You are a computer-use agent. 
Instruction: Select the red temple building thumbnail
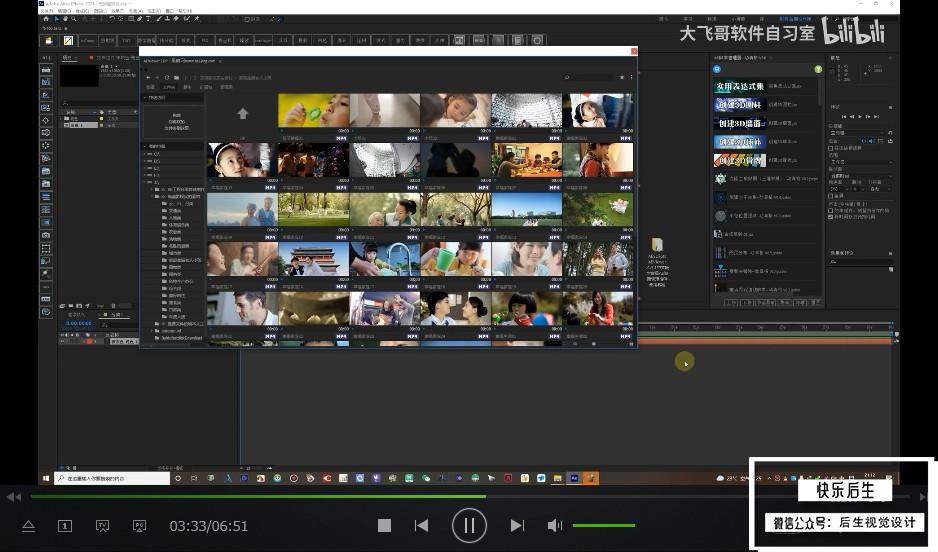coord(313,259)
